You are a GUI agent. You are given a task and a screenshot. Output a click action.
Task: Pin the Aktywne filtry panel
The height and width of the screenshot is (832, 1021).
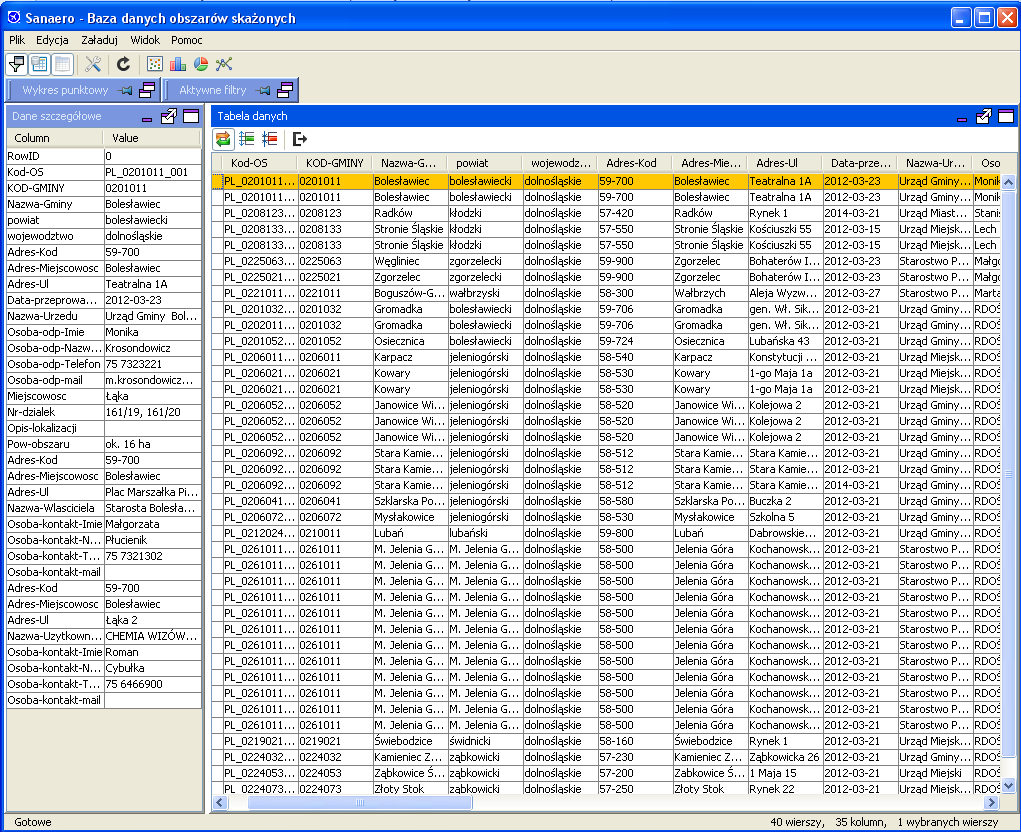[263, 90]
